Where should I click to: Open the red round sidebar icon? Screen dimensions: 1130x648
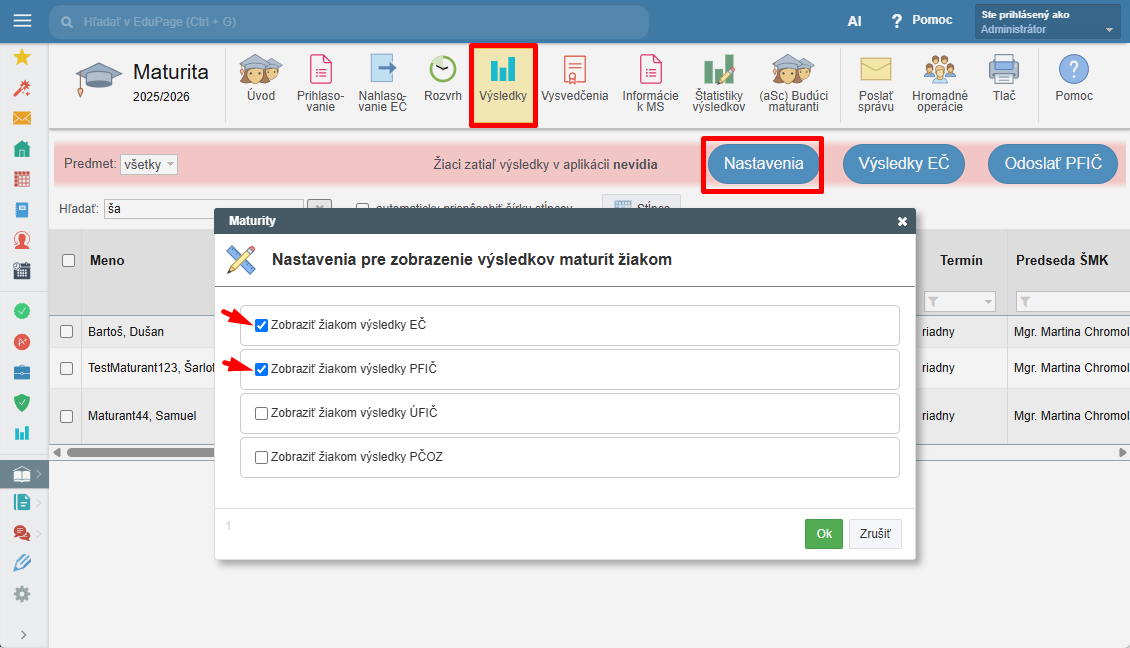tap(22, 342)
